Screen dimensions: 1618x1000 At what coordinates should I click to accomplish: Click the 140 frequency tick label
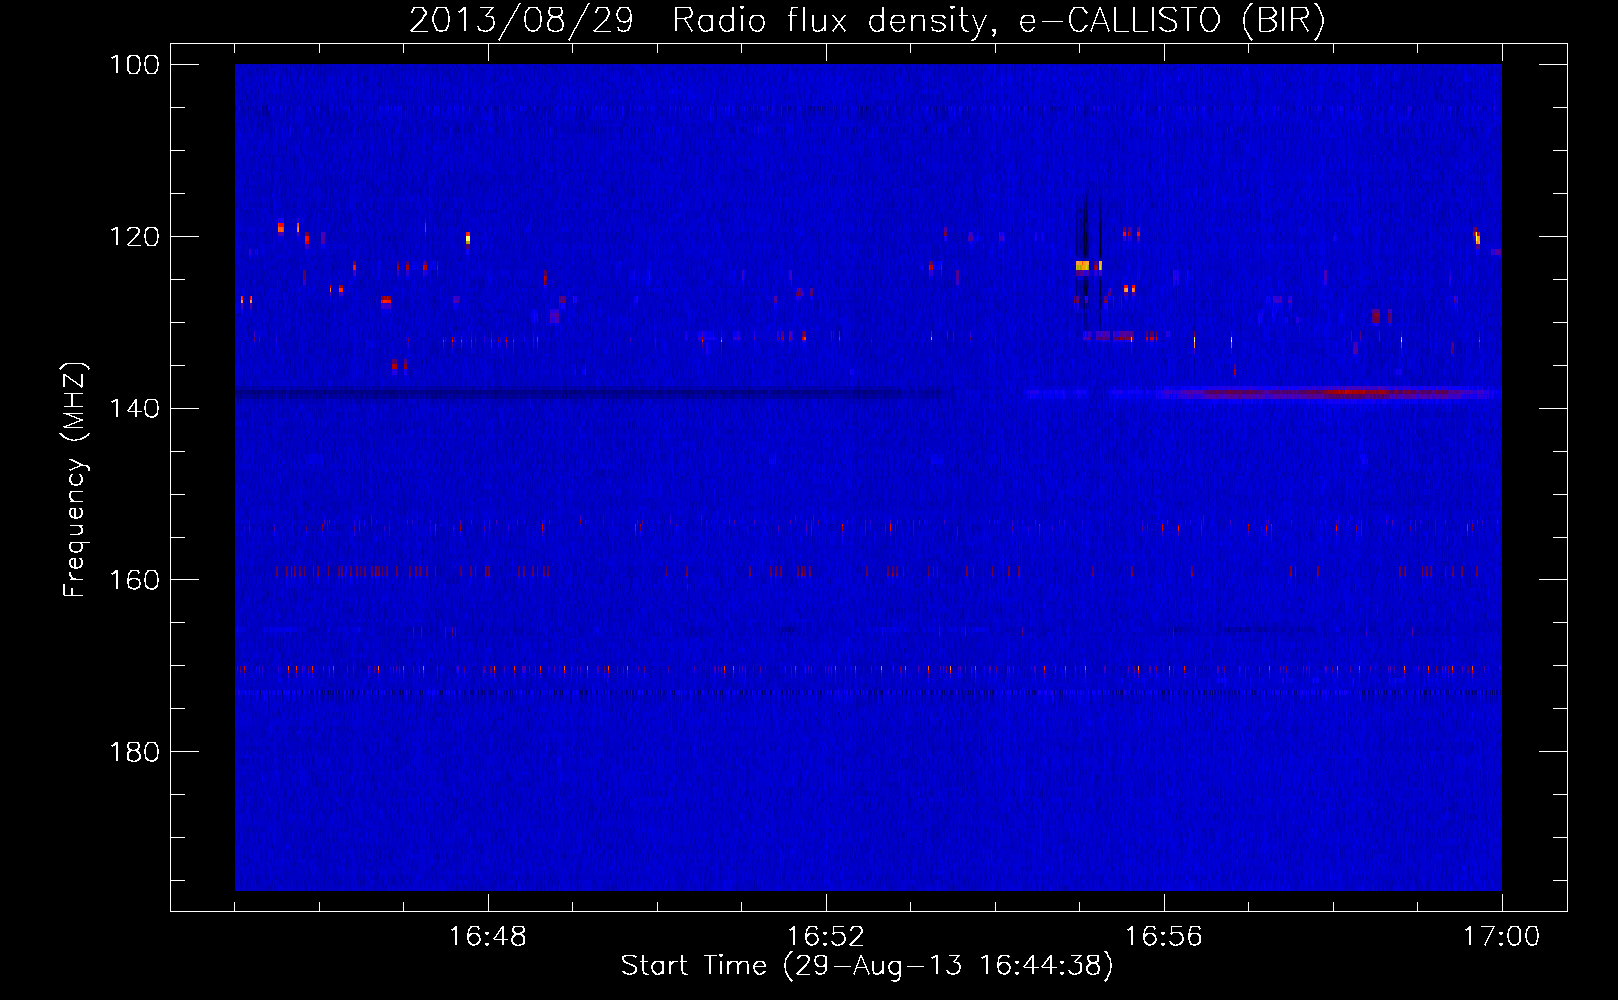point(135,408)
